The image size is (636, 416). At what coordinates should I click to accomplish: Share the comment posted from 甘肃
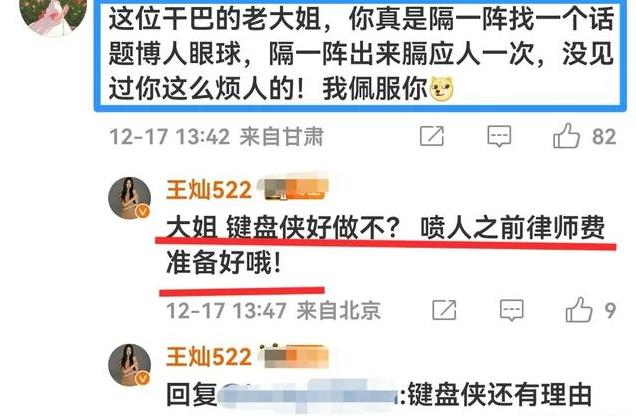(x=432, y=136)
